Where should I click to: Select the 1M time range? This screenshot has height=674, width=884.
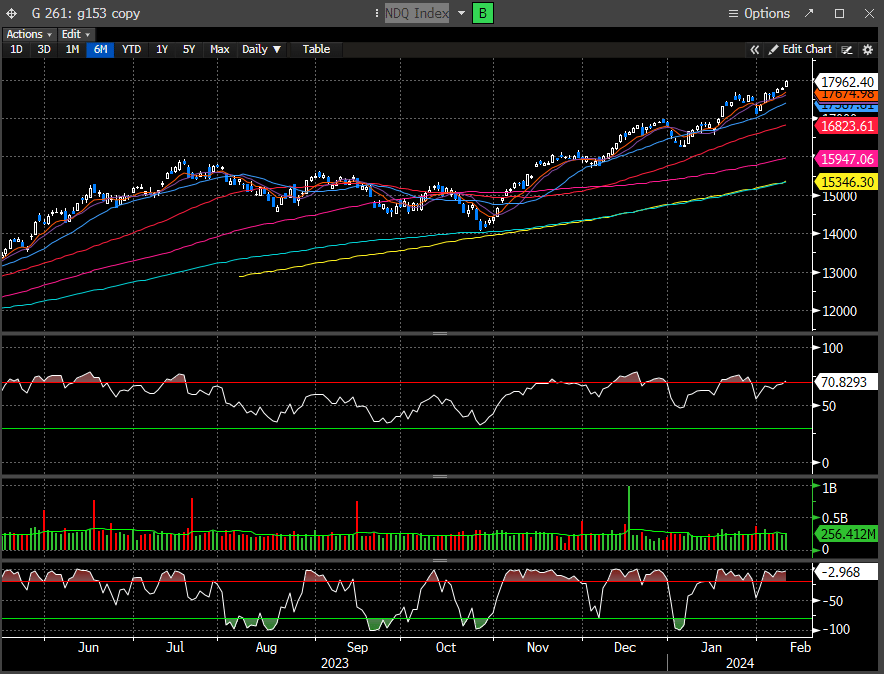pos(72,50)
